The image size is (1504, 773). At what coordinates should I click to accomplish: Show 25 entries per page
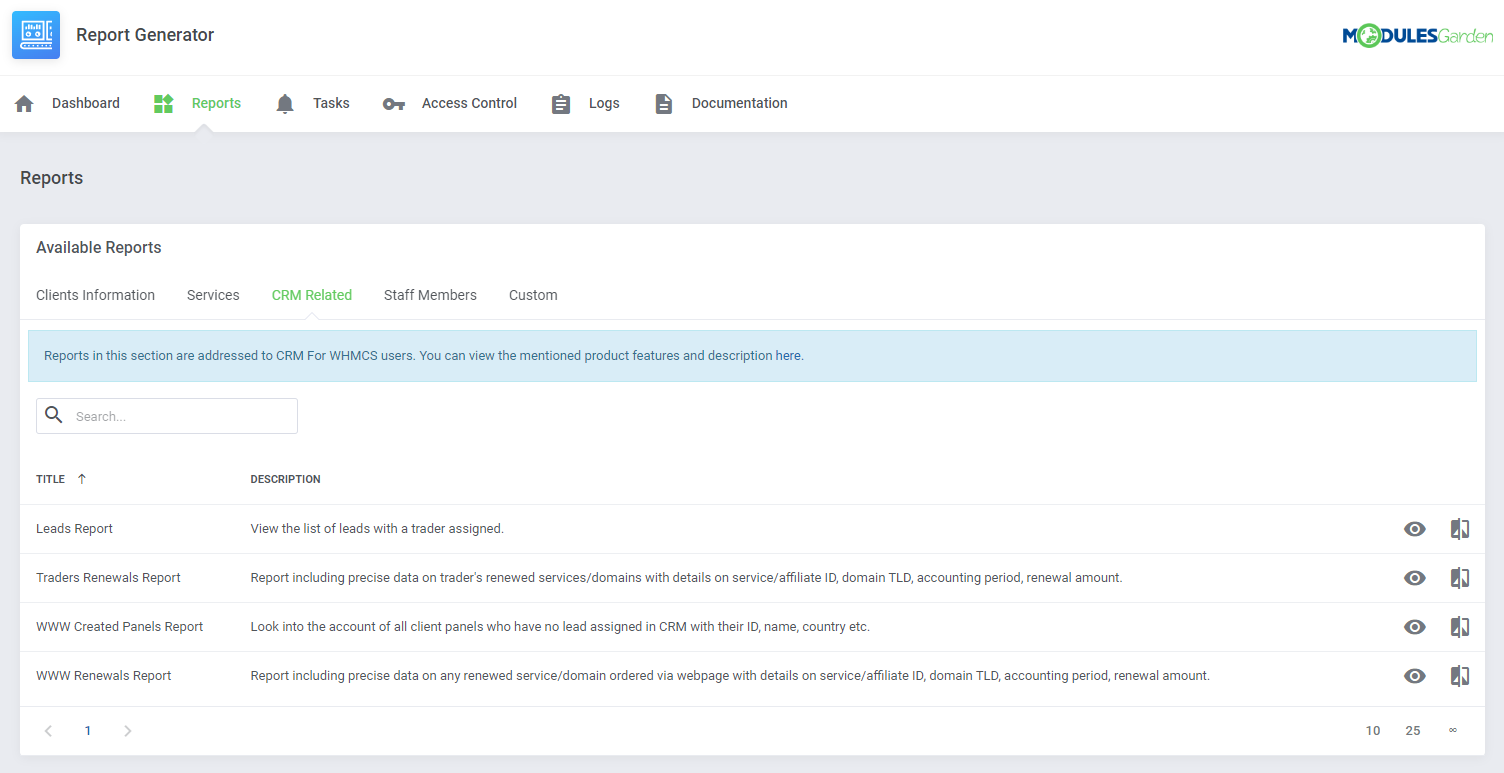click(x=1412, y=731)
